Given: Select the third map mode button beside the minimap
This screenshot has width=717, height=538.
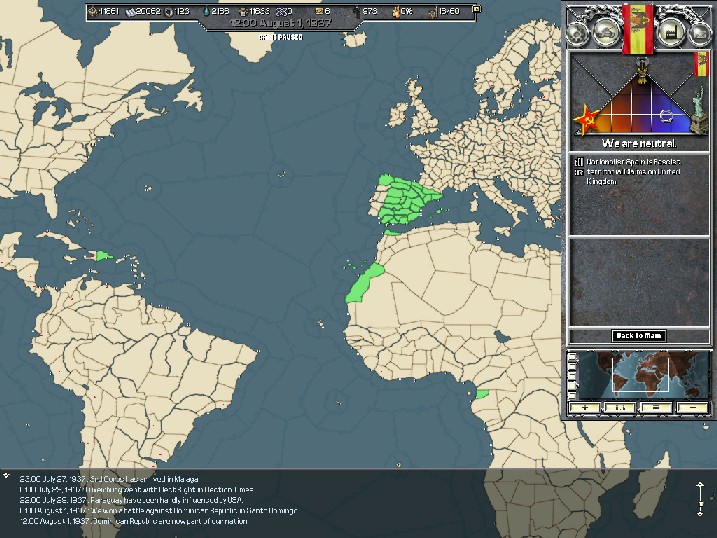Looking at the screenshot, I should pyautogui.click(x=572, y=377).
